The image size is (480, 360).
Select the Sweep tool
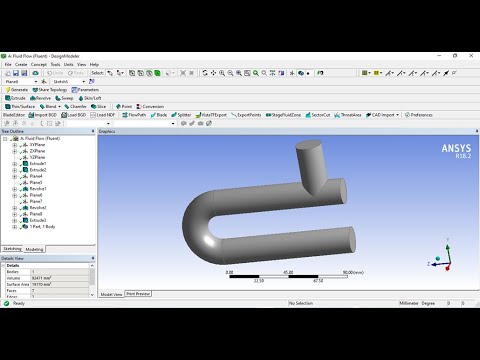tap(64, 98)
